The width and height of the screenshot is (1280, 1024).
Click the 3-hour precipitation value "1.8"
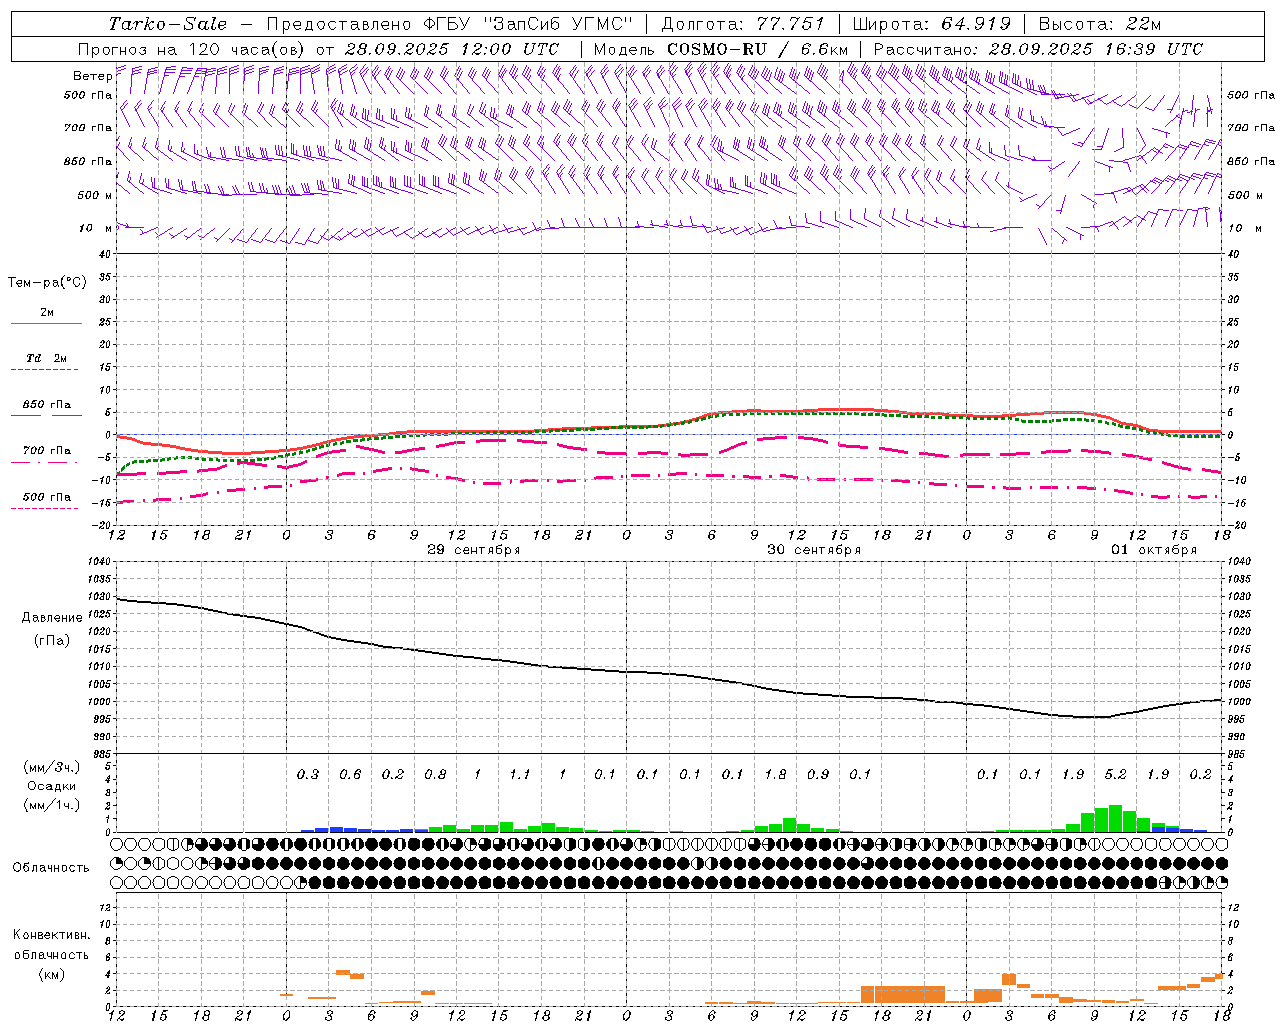[x=775, y=774]
